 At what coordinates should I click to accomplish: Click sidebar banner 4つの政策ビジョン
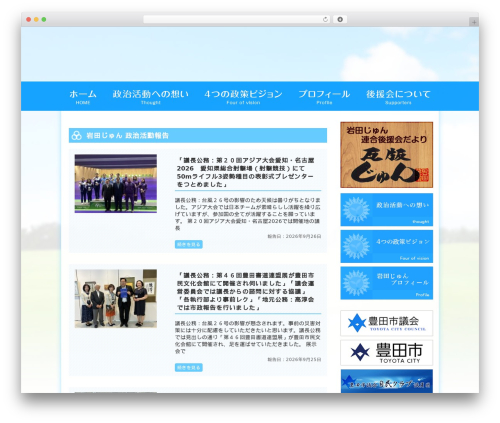[387, 246]
